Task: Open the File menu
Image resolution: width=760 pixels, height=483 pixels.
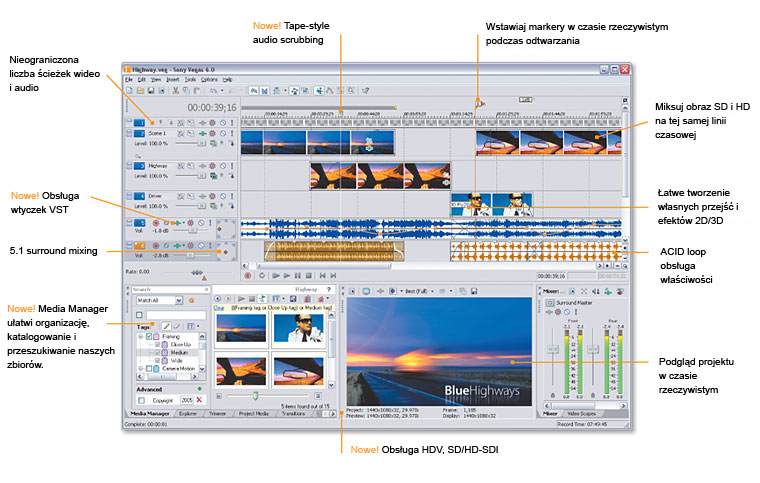Action: 129,79
